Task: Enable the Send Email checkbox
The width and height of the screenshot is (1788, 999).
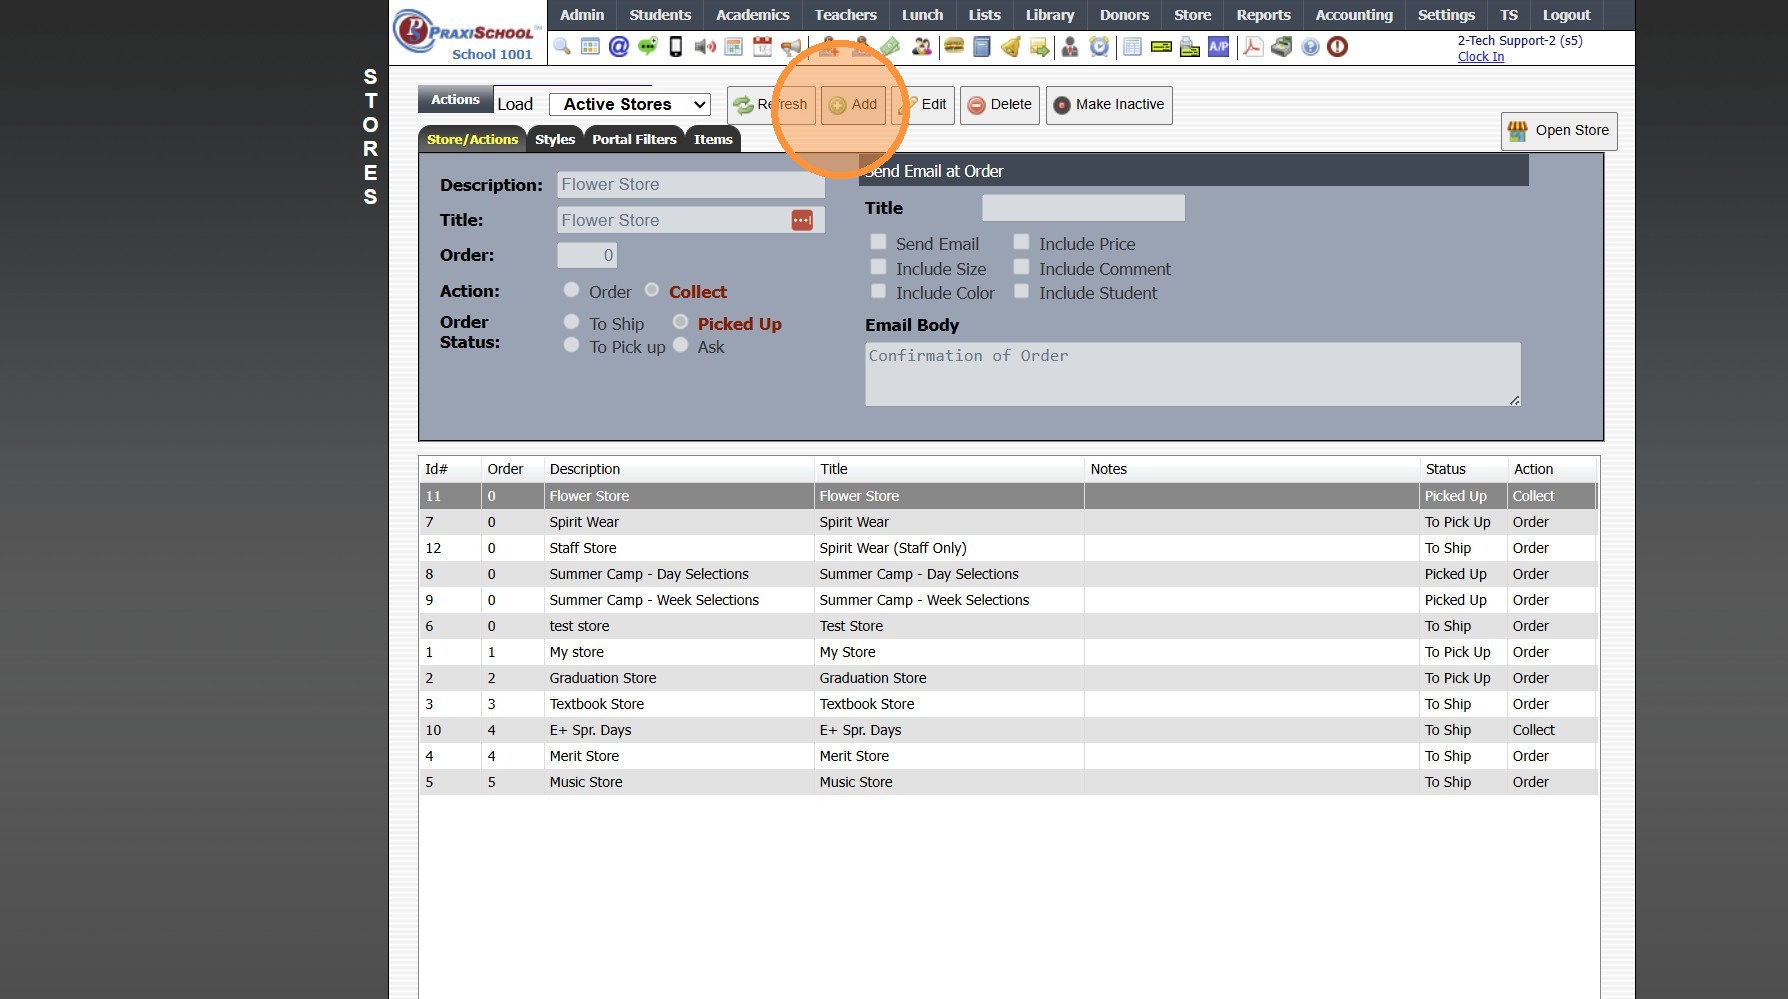Action: [x=878, y=242]
